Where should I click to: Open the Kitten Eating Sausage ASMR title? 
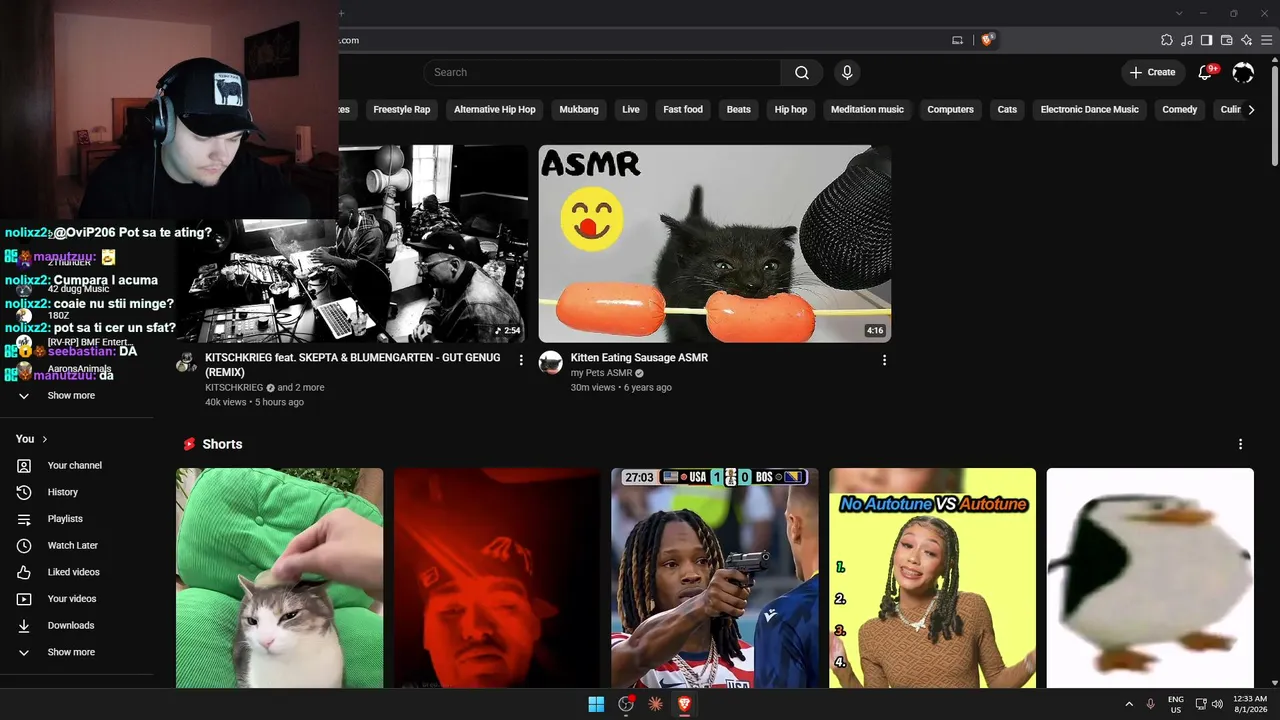pos(639,358)
